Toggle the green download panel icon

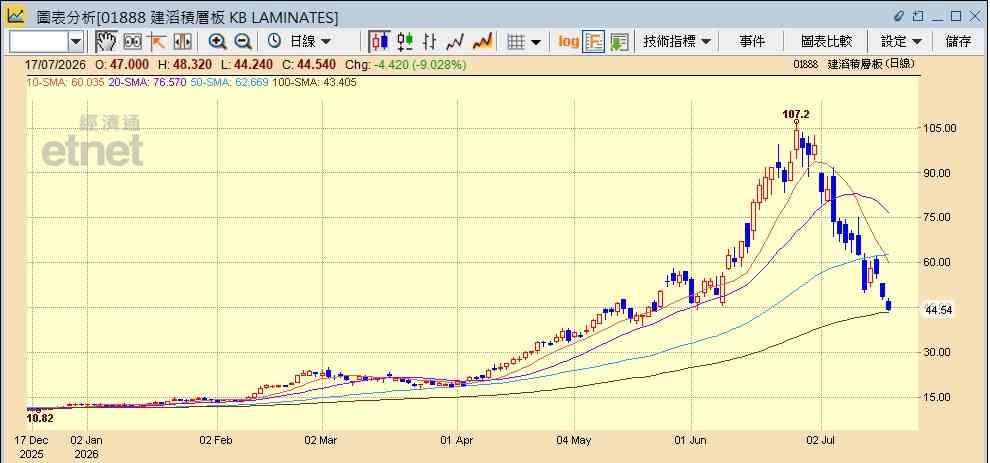[619, 42]
